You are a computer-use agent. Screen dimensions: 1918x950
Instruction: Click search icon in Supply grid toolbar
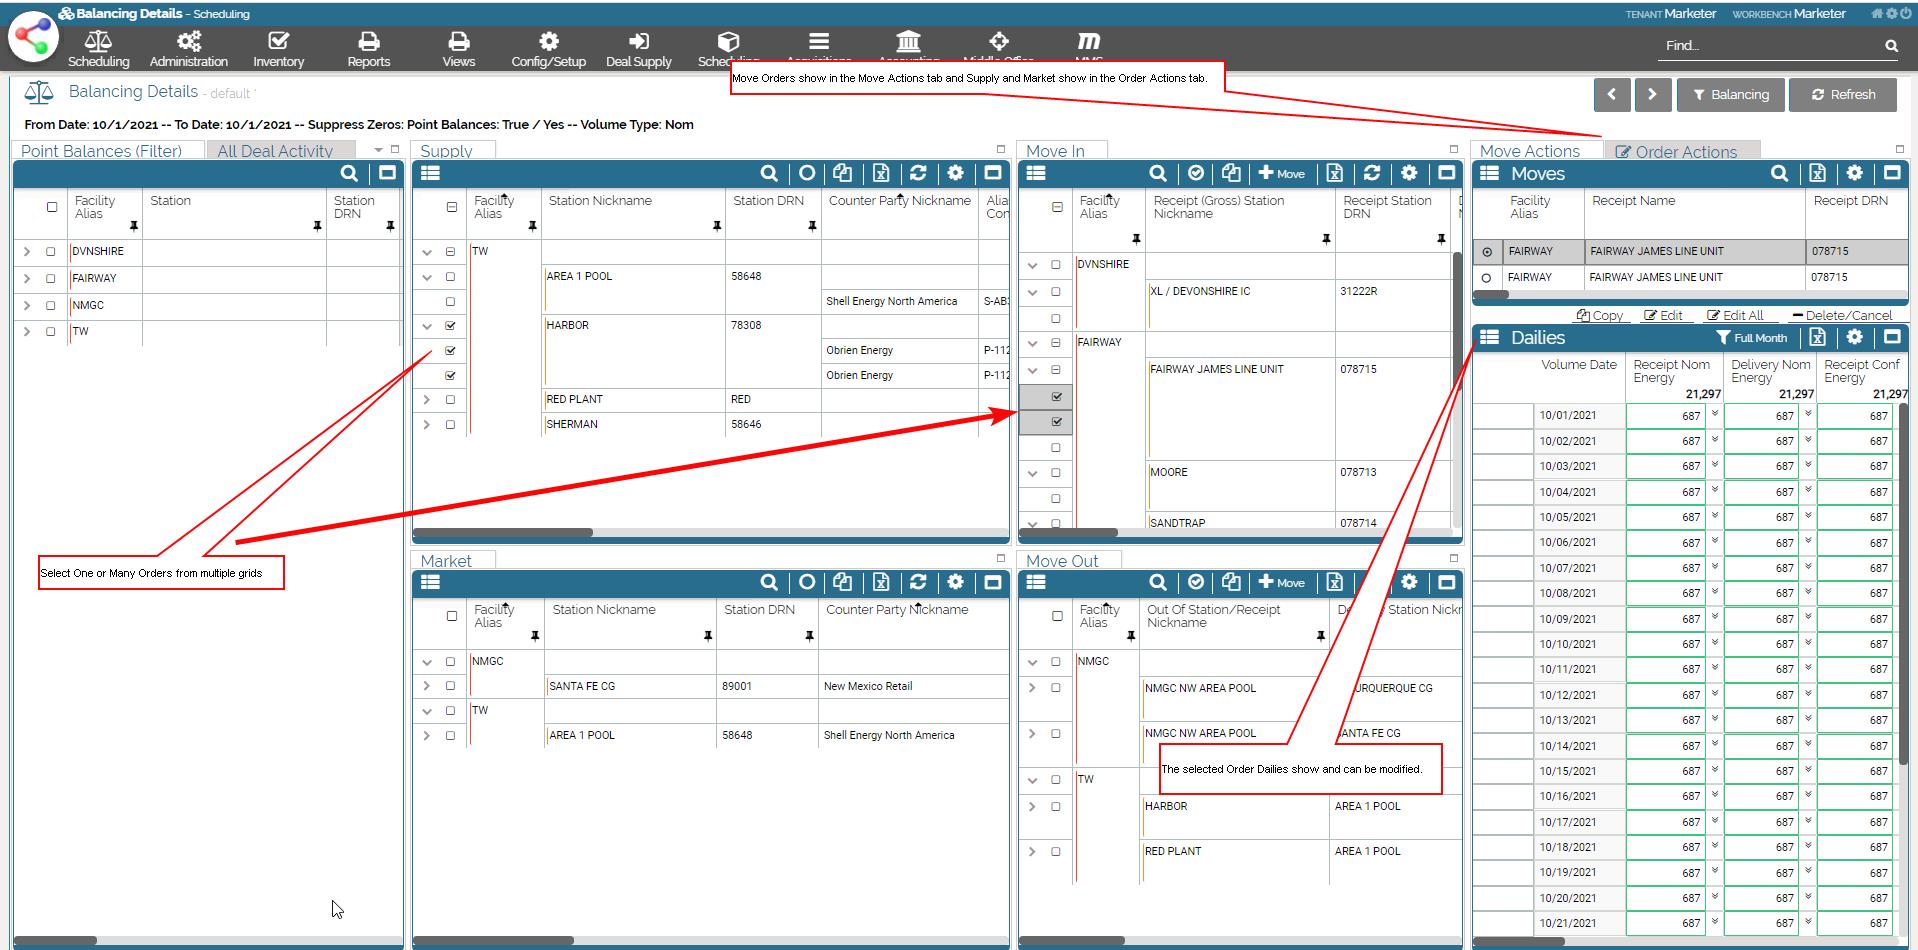tap(768, 174)
